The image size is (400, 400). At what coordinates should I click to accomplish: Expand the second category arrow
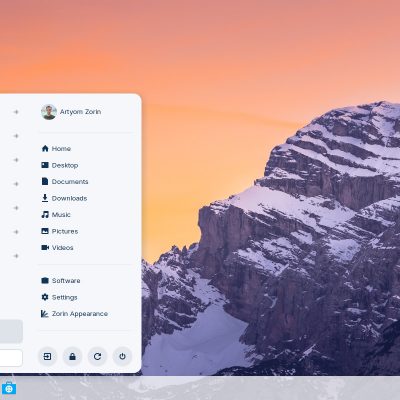(x=16, y=136)
